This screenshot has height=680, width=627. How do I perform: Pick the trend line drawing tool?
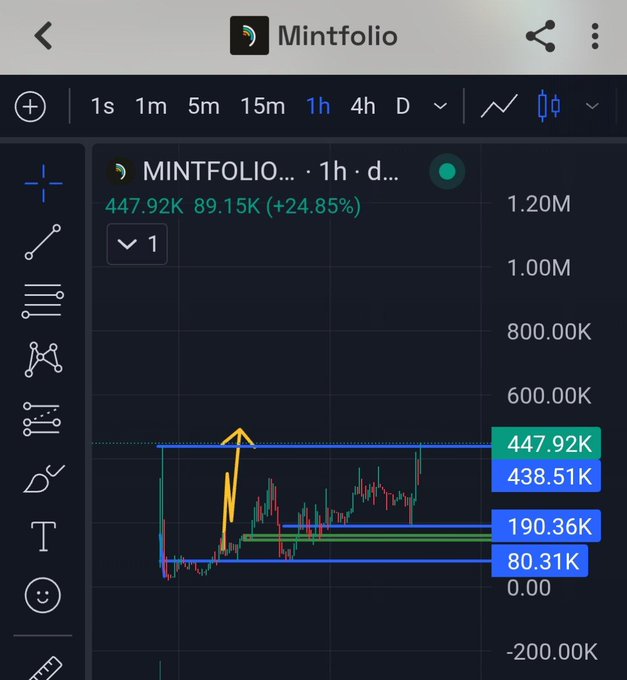pos(43,242)
